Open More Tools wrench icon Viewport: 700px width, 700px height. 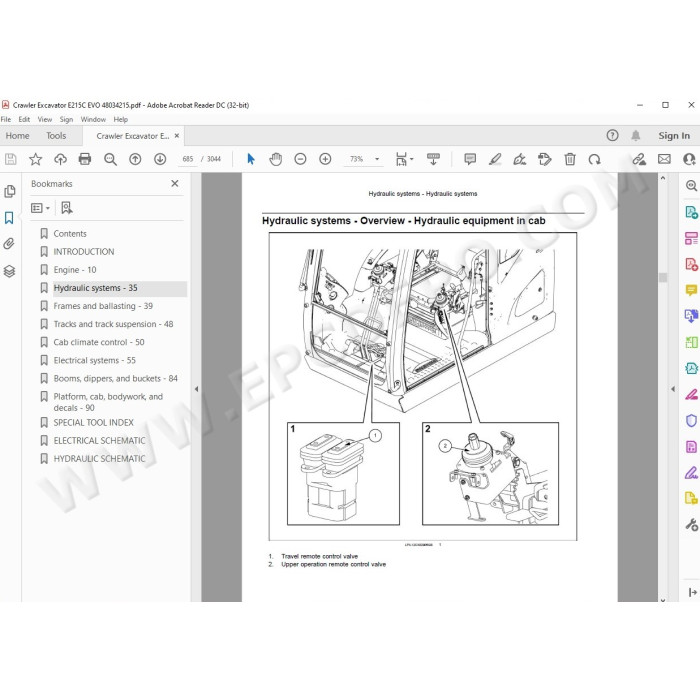pos(691,525)
